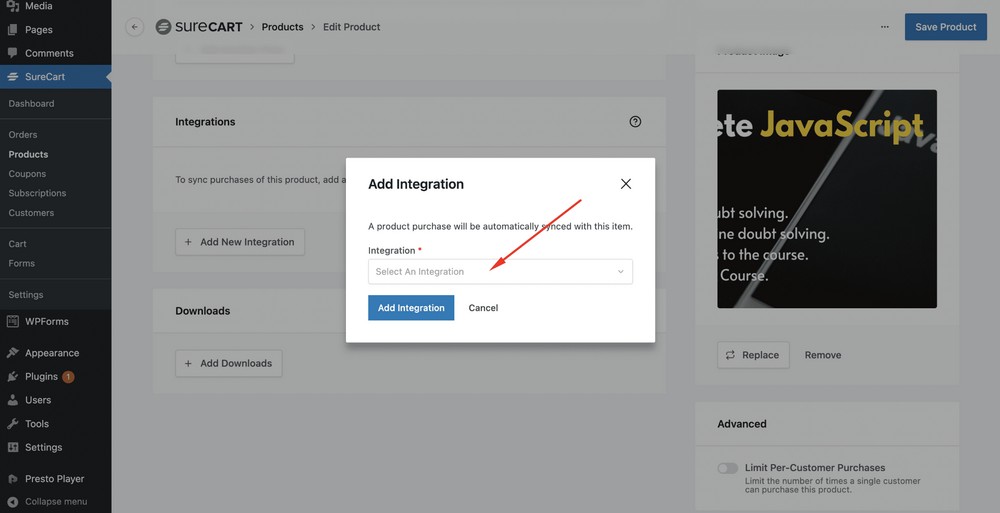The image size is (1000, 513).
Task: Replace the product image
Action: pyautogui.click(x=753, y=355)
